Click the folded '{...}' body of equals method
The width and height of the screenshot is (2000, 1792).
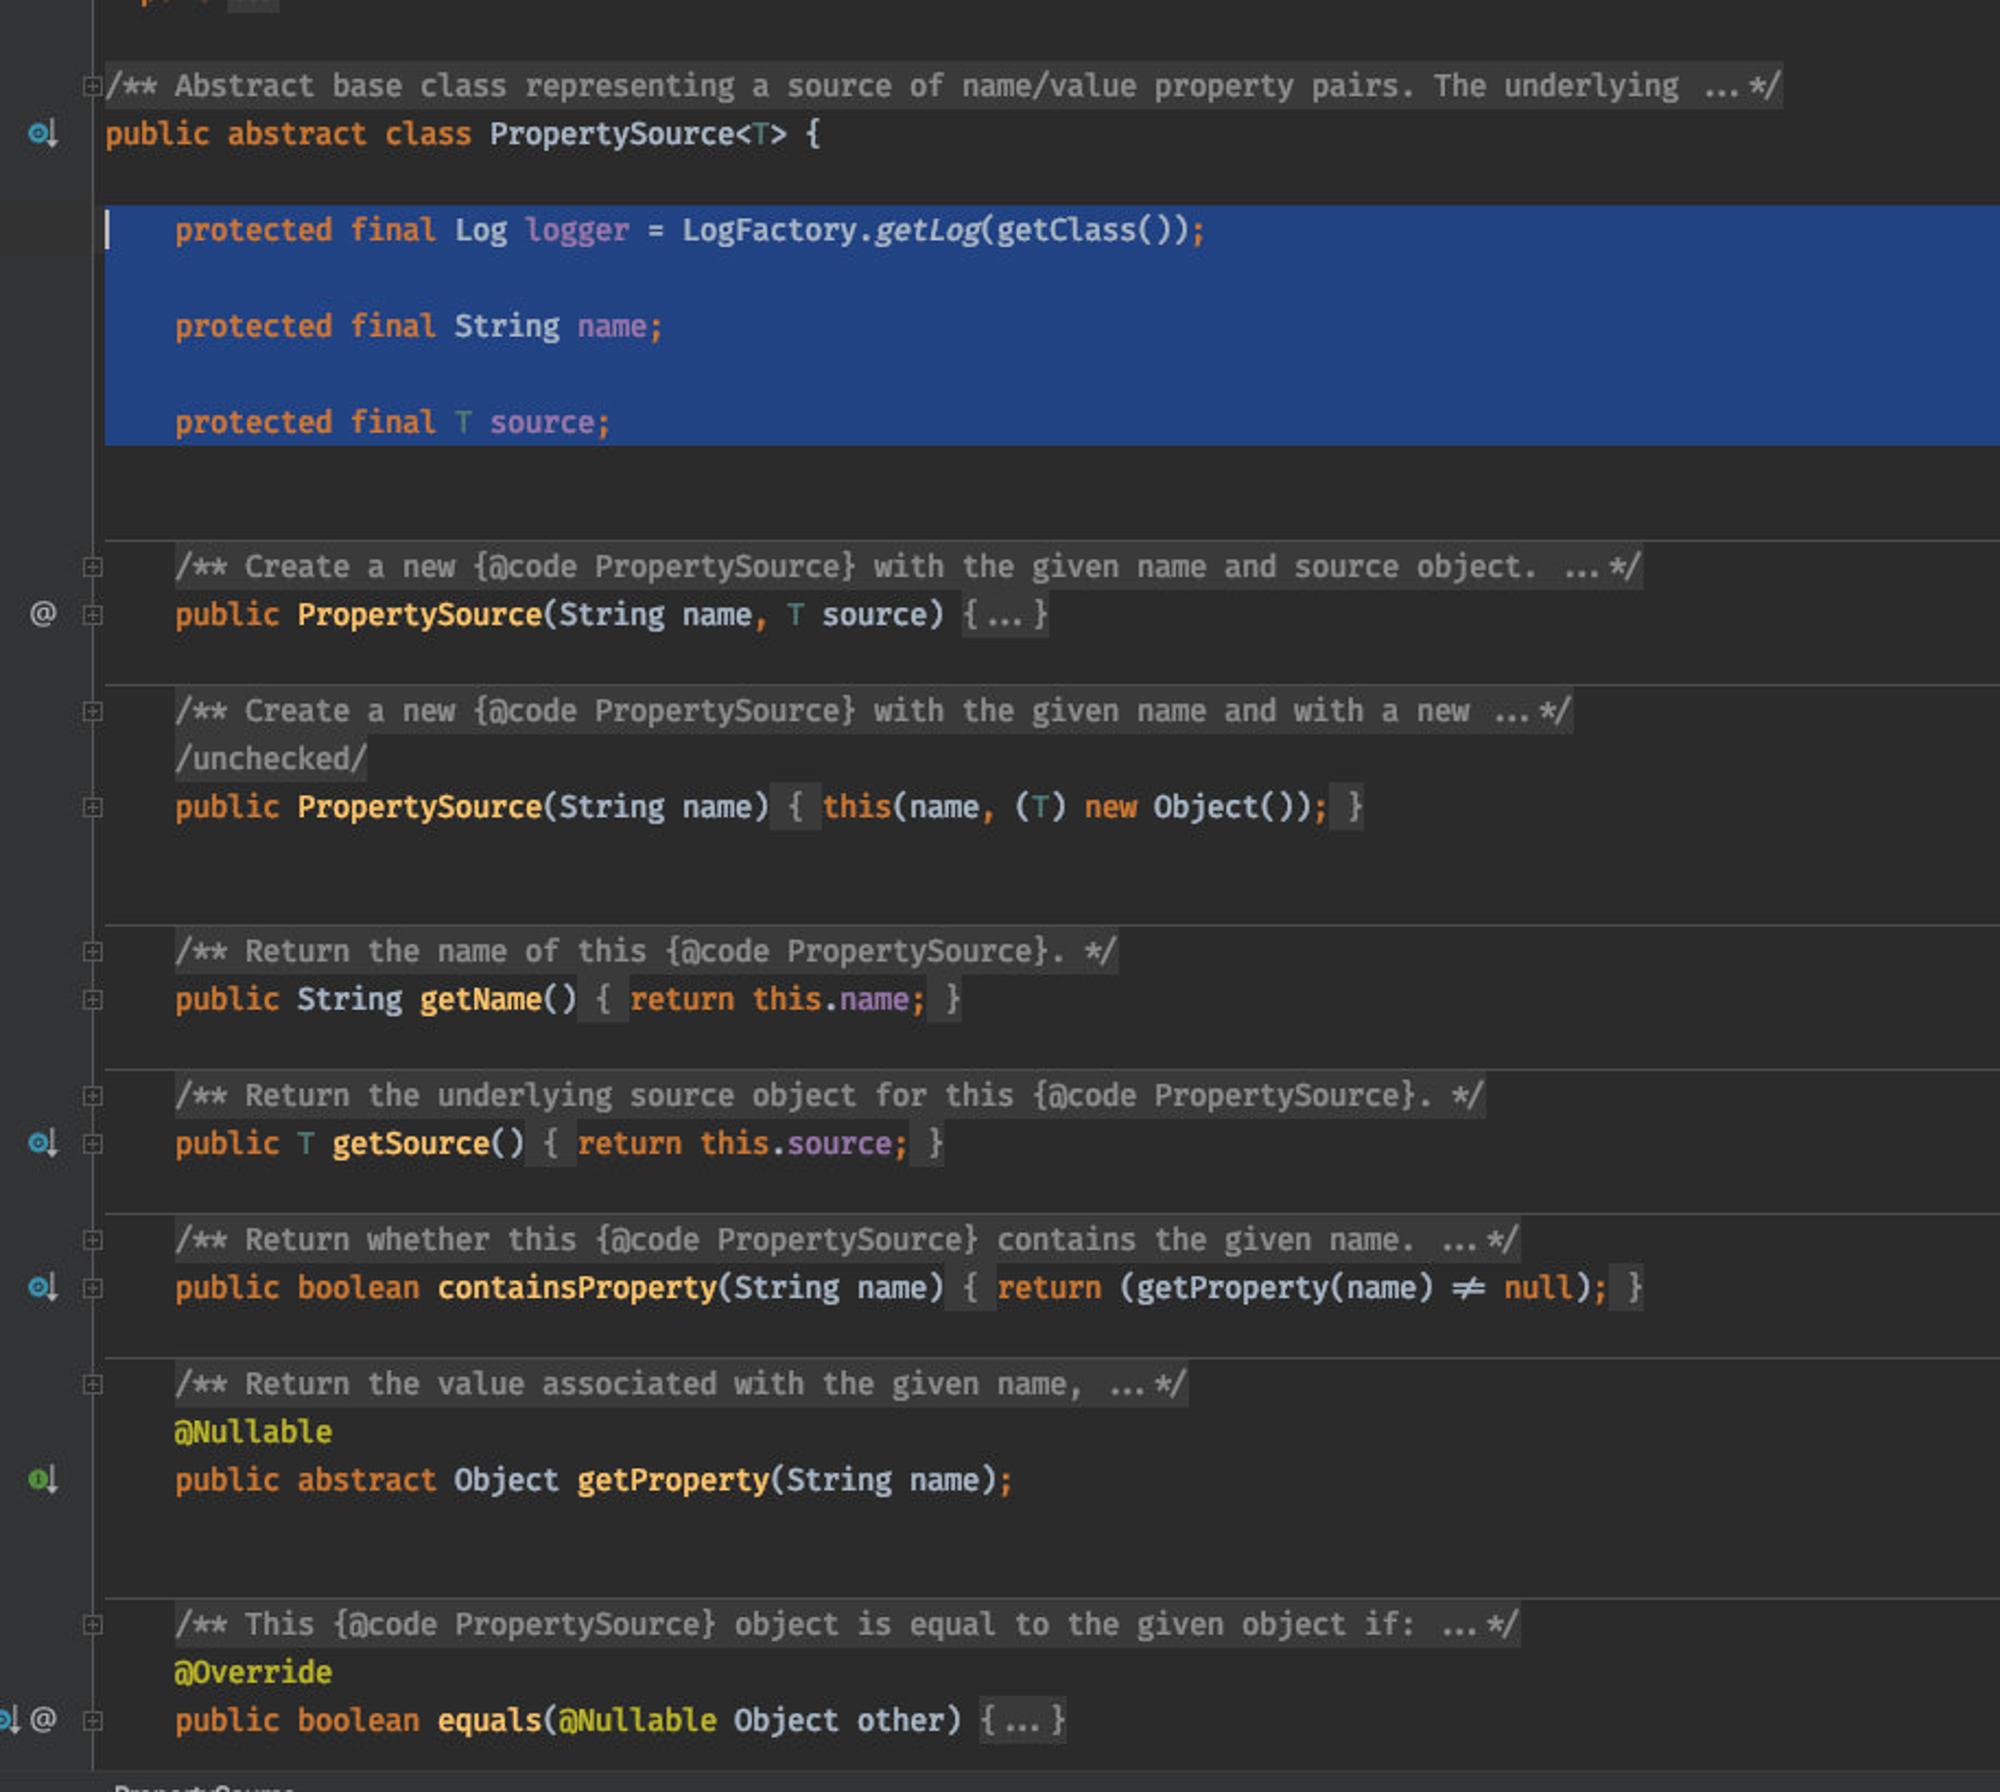pyautogui.click(x=1022, y=1720)
